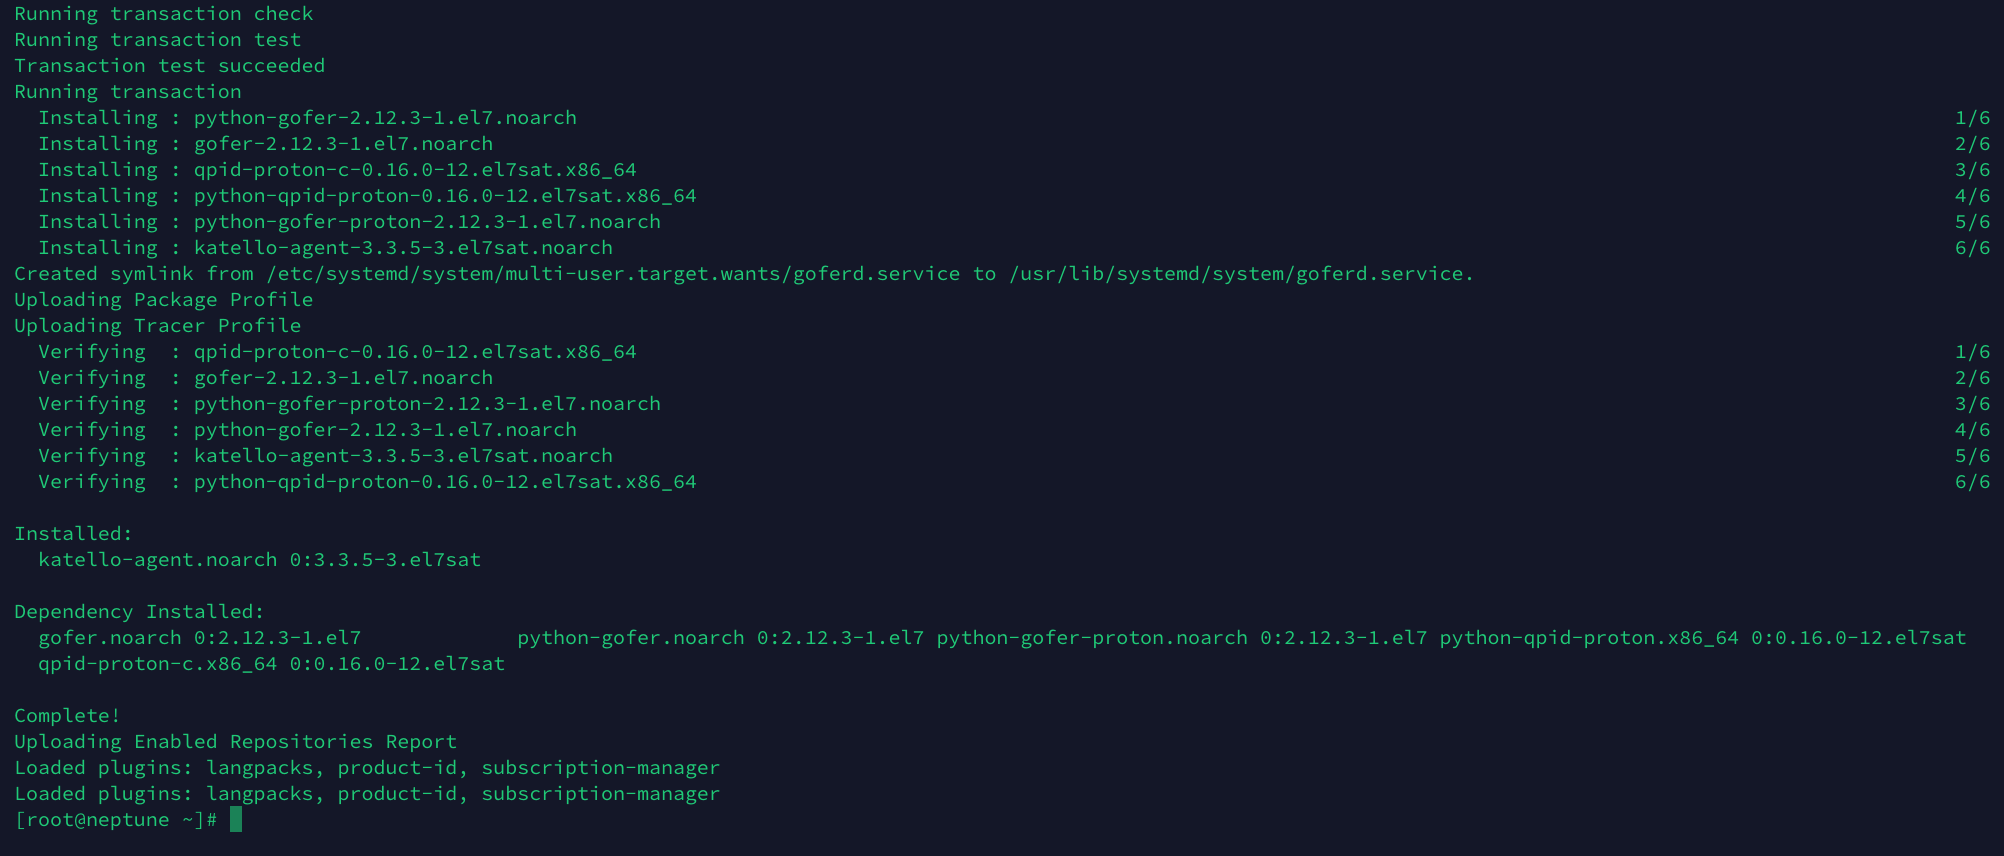Click the 'Dependency Installed:' heading
The image size is (2004, 856).
139,612
